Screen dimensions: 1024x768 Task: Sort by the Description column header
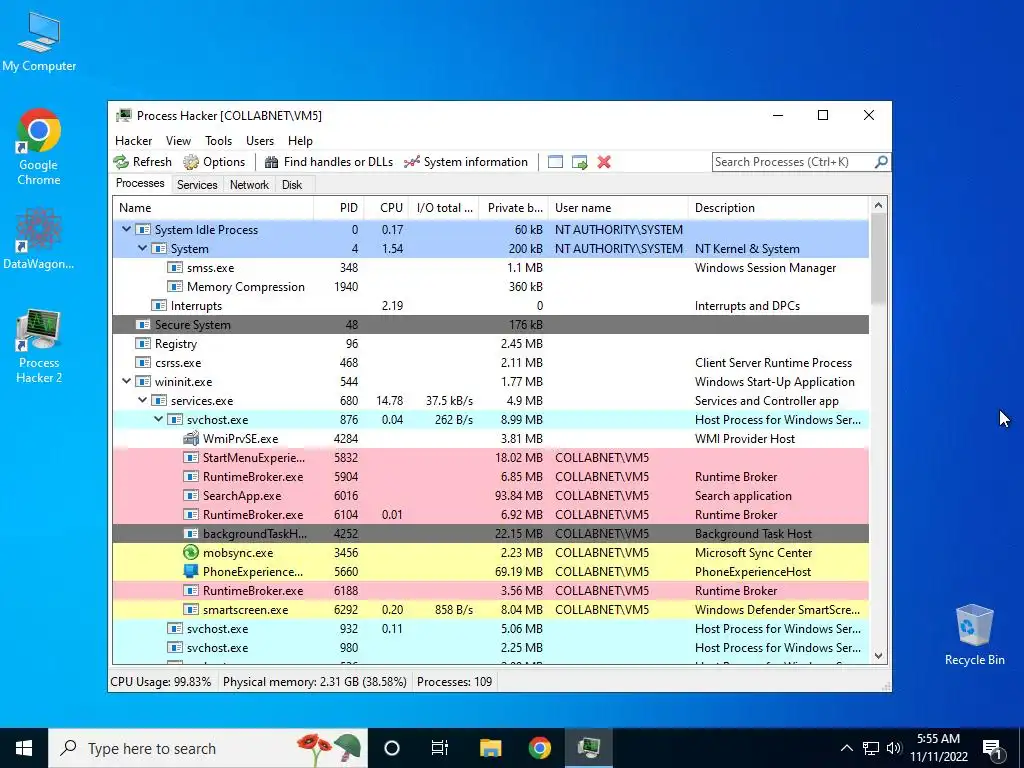(778, 208)
